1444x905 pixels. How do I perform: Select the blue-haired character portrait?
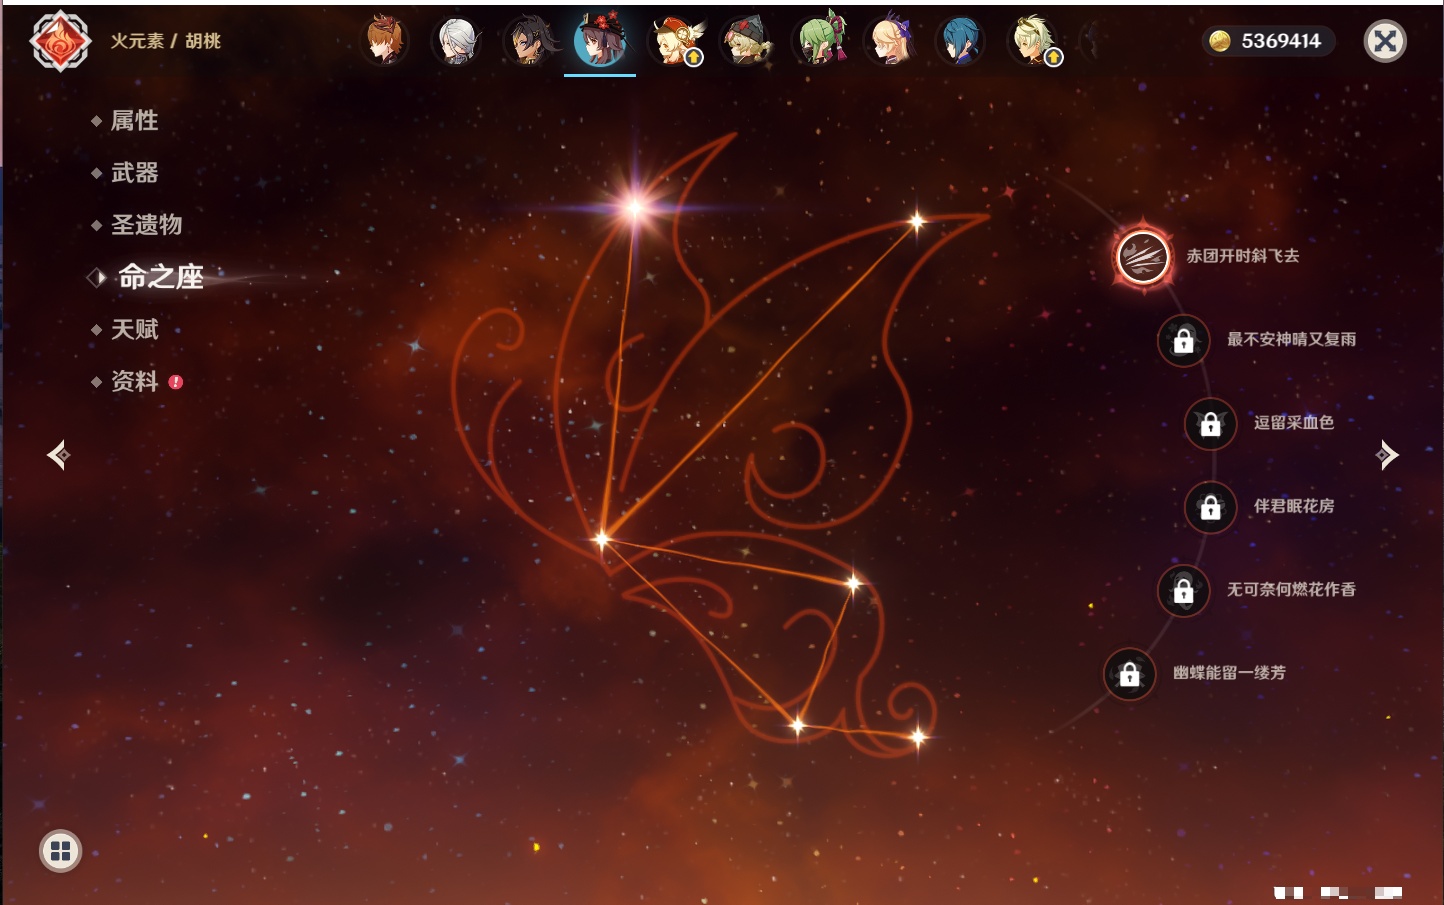click(961, 41)
